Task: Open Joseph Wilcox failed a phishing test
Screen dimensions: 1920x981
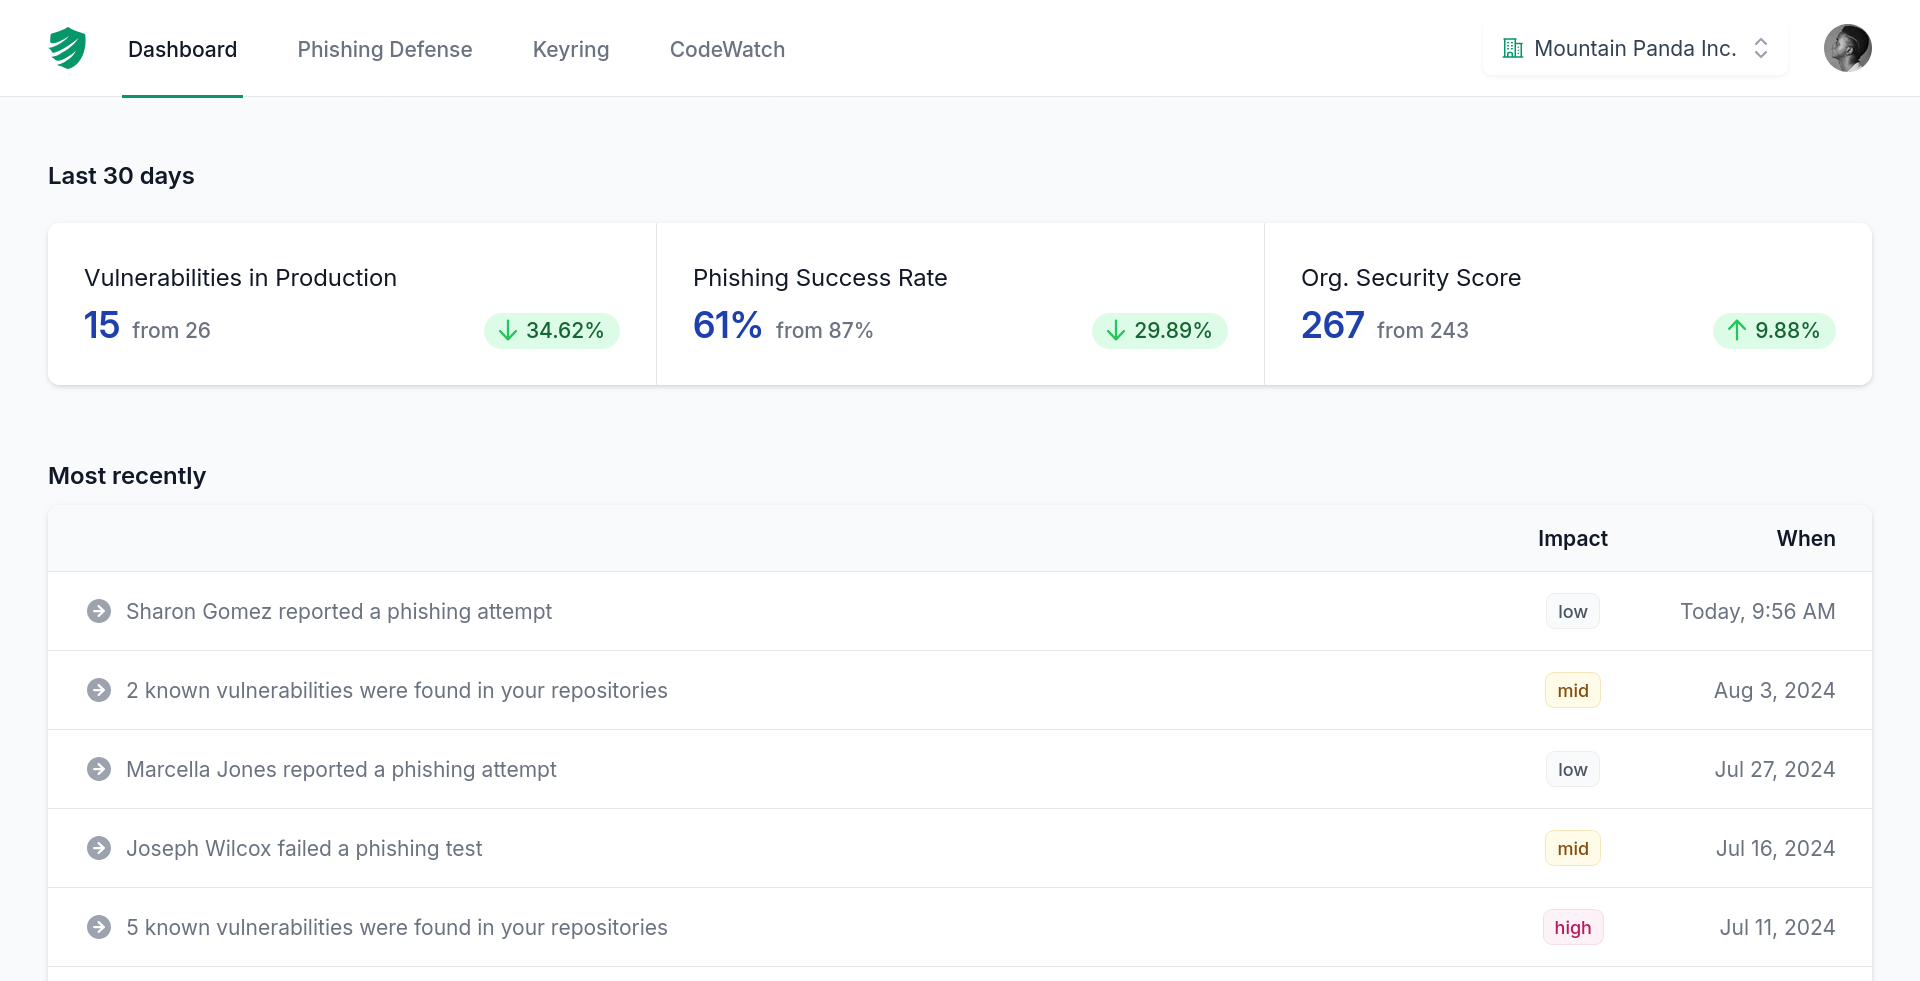Action: (x=304, y=848)
